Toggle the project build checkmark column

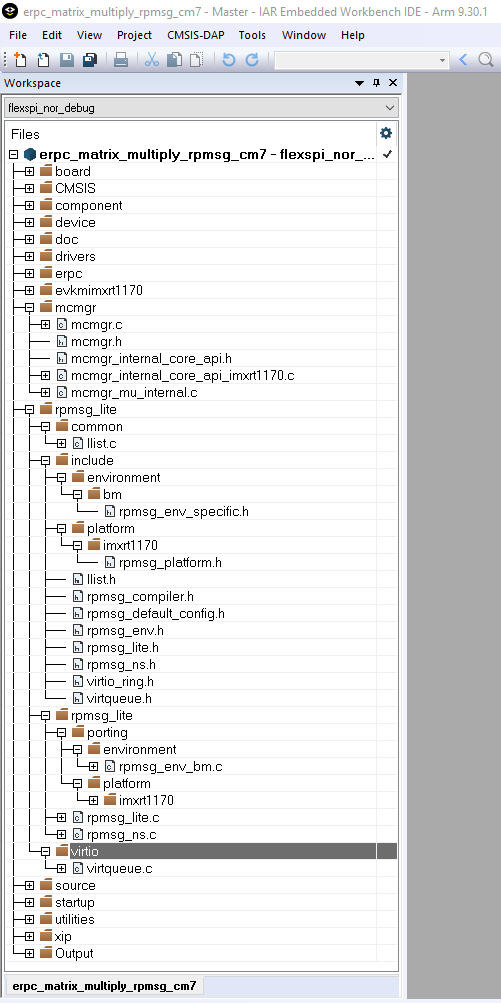[386, 154]
